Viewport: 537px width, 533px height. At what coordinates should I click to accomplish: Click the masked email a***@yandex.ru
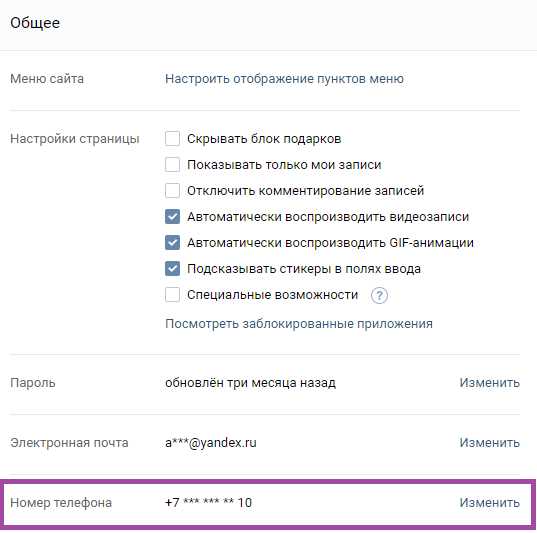click(211, 443)
